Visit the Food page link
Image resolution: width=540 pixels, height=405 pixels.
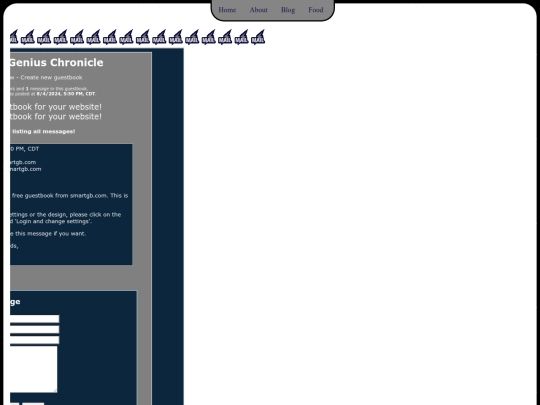point(315,10)
